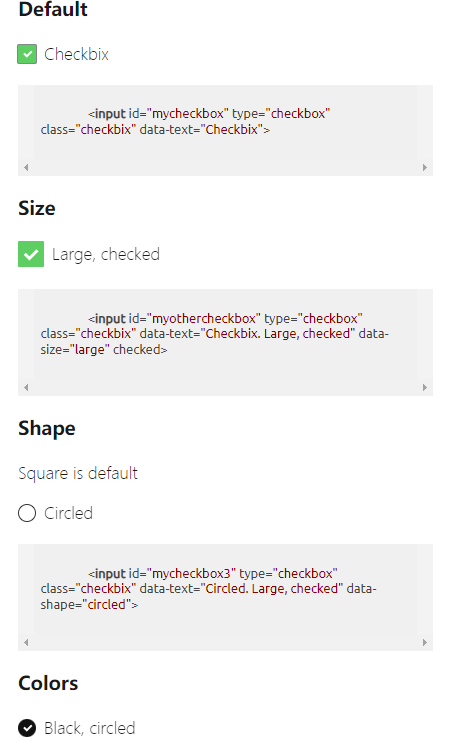449x755 pixels.
Task: Click inside the mycheckbox3 circled code snippet
Action: [x=225, y=589]
